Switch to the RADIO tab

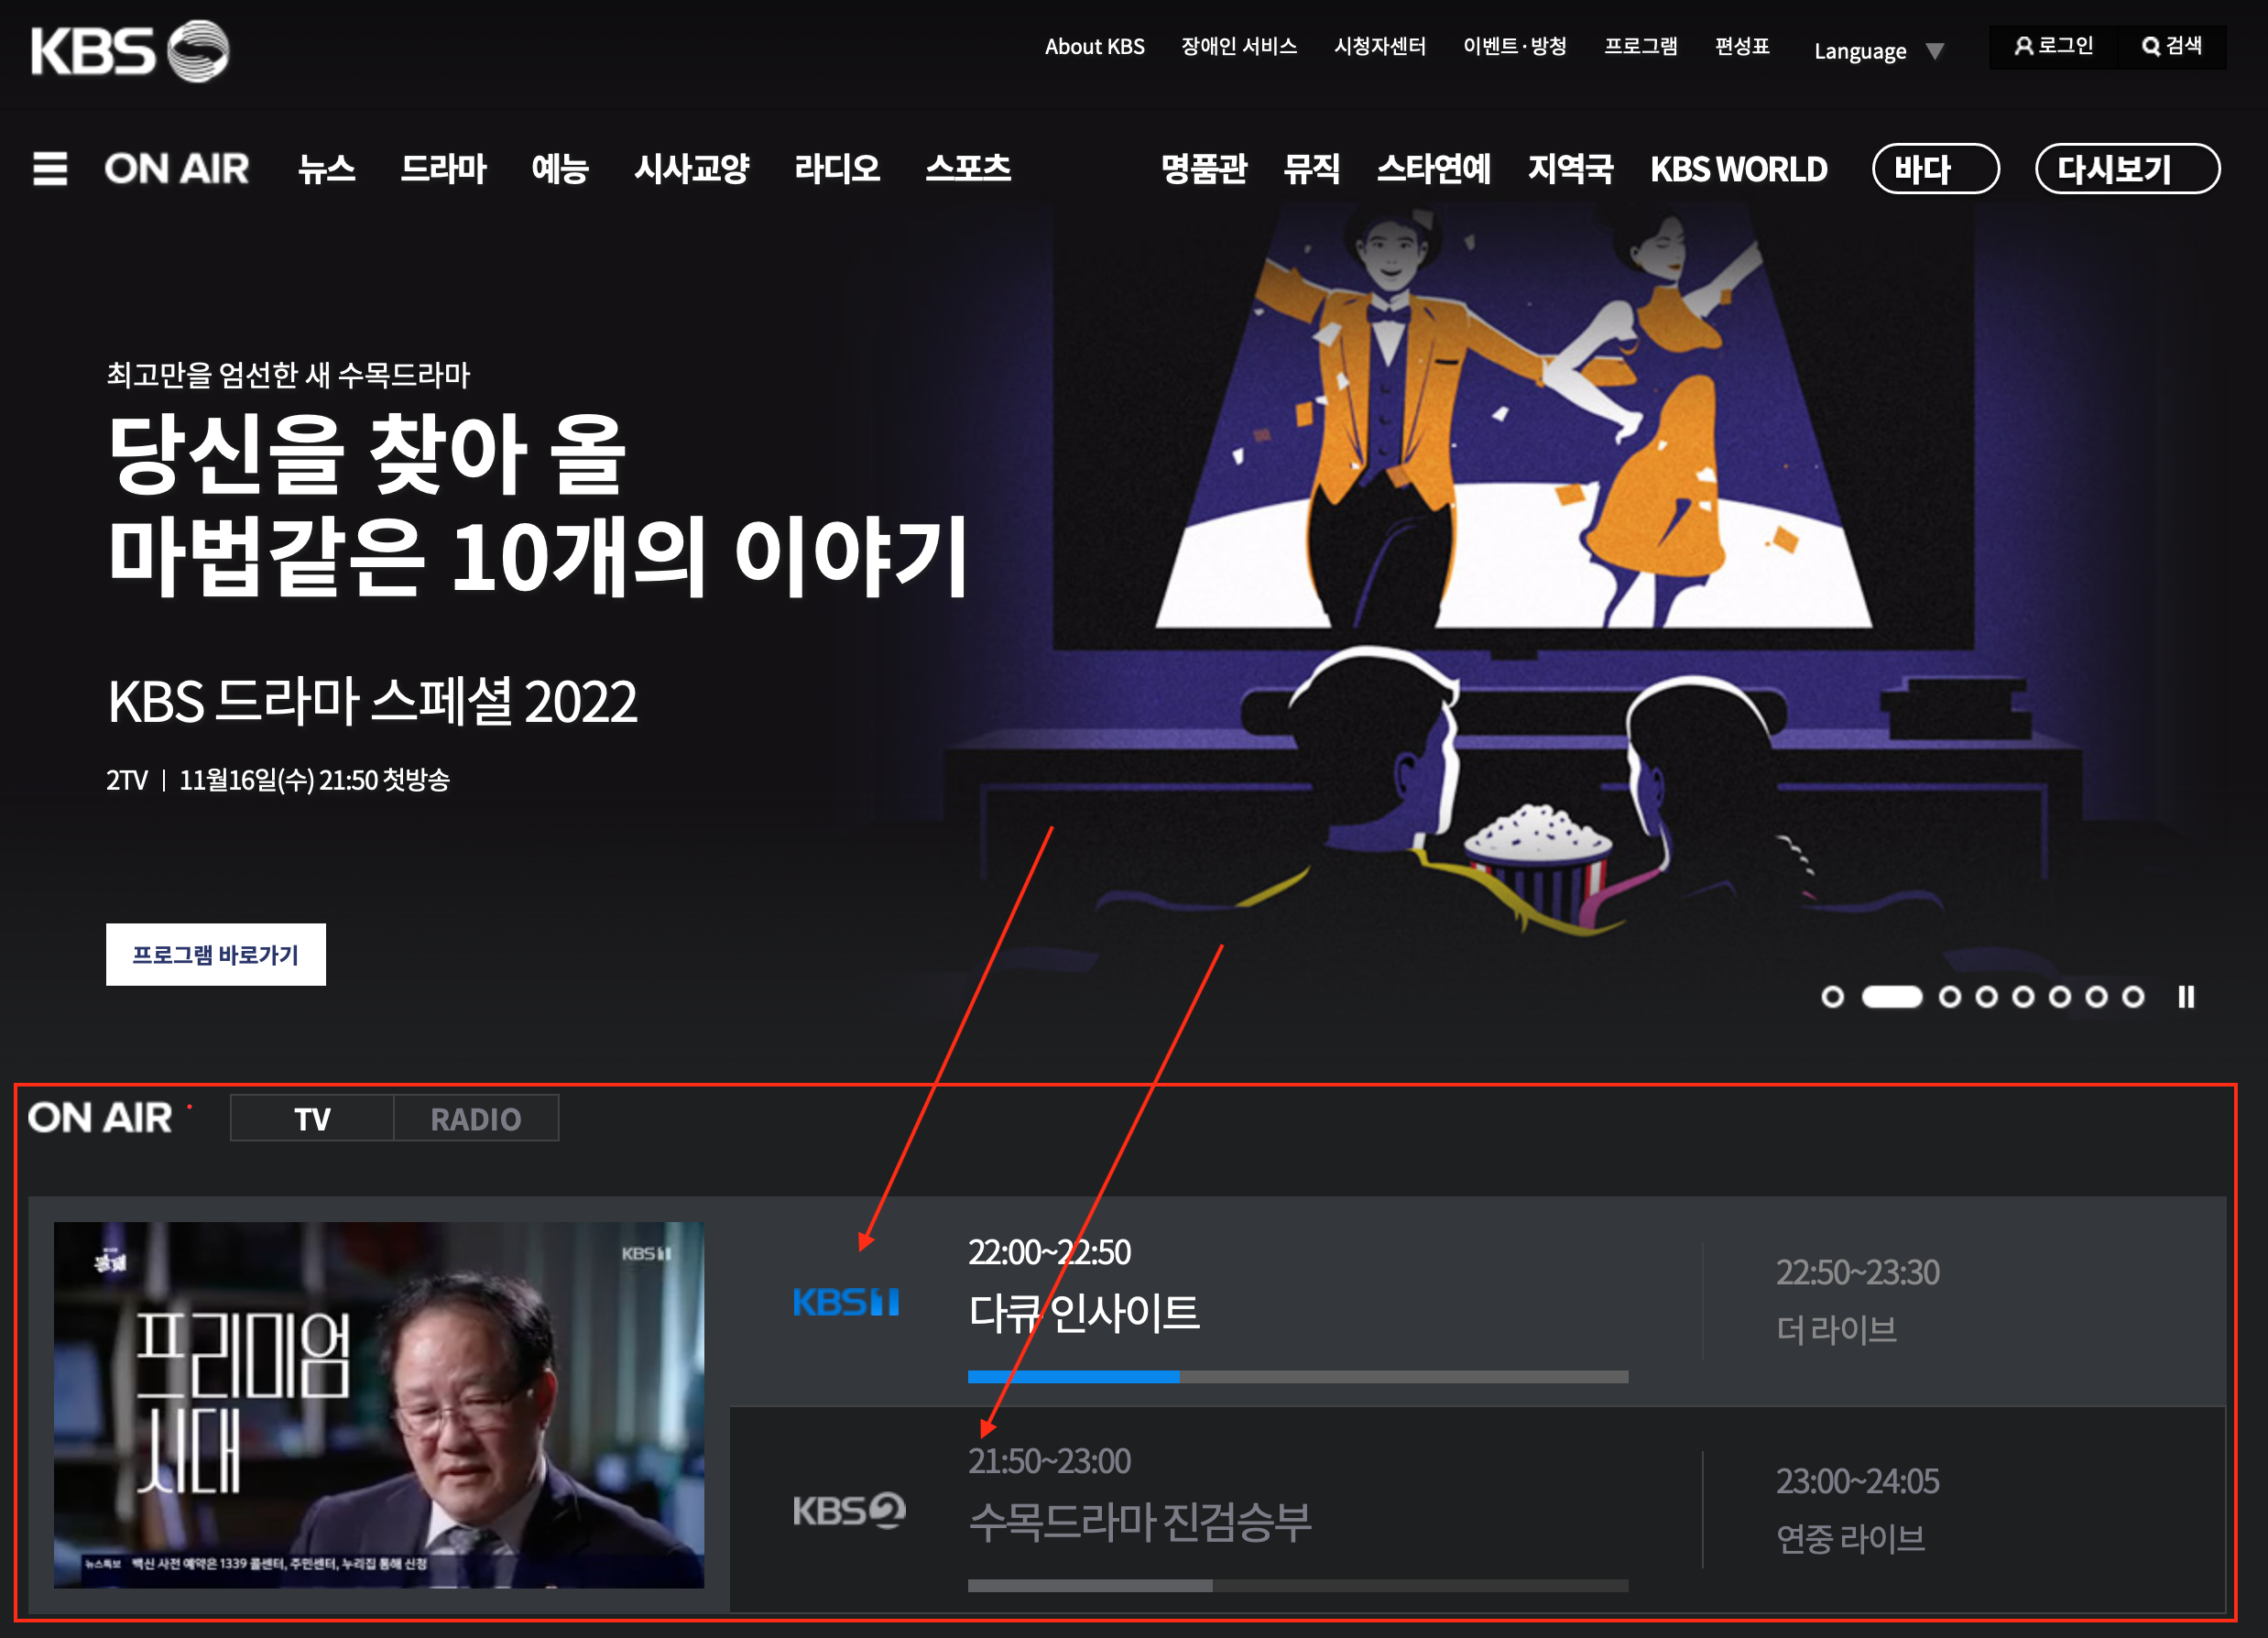(x=476, y=1119)
